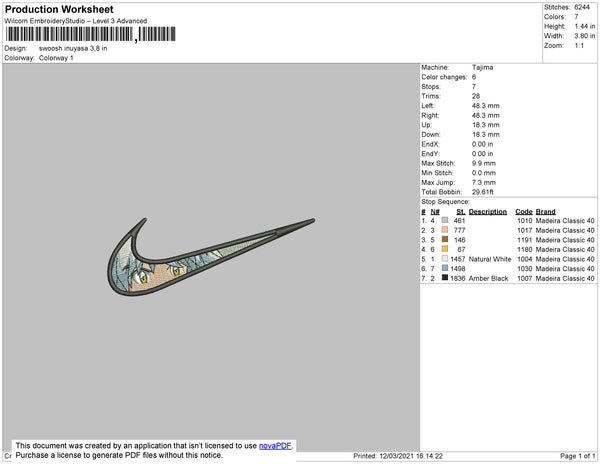Select the brown swatch for code 1191
Viewport: 600px width, 464px height.
[x=445, y=239]
